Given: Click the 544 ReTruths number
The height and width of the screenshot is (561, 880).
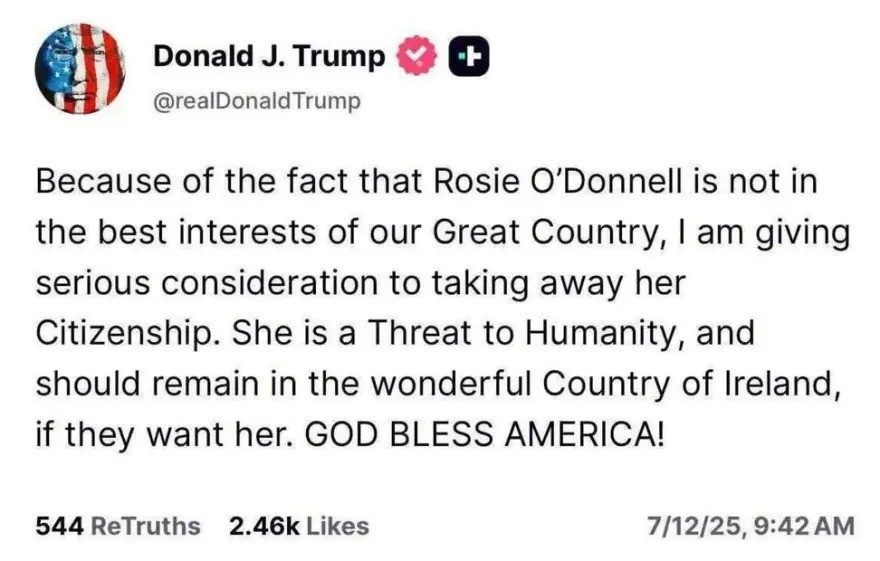Looking at the screenshot, I should coord(59,526).
